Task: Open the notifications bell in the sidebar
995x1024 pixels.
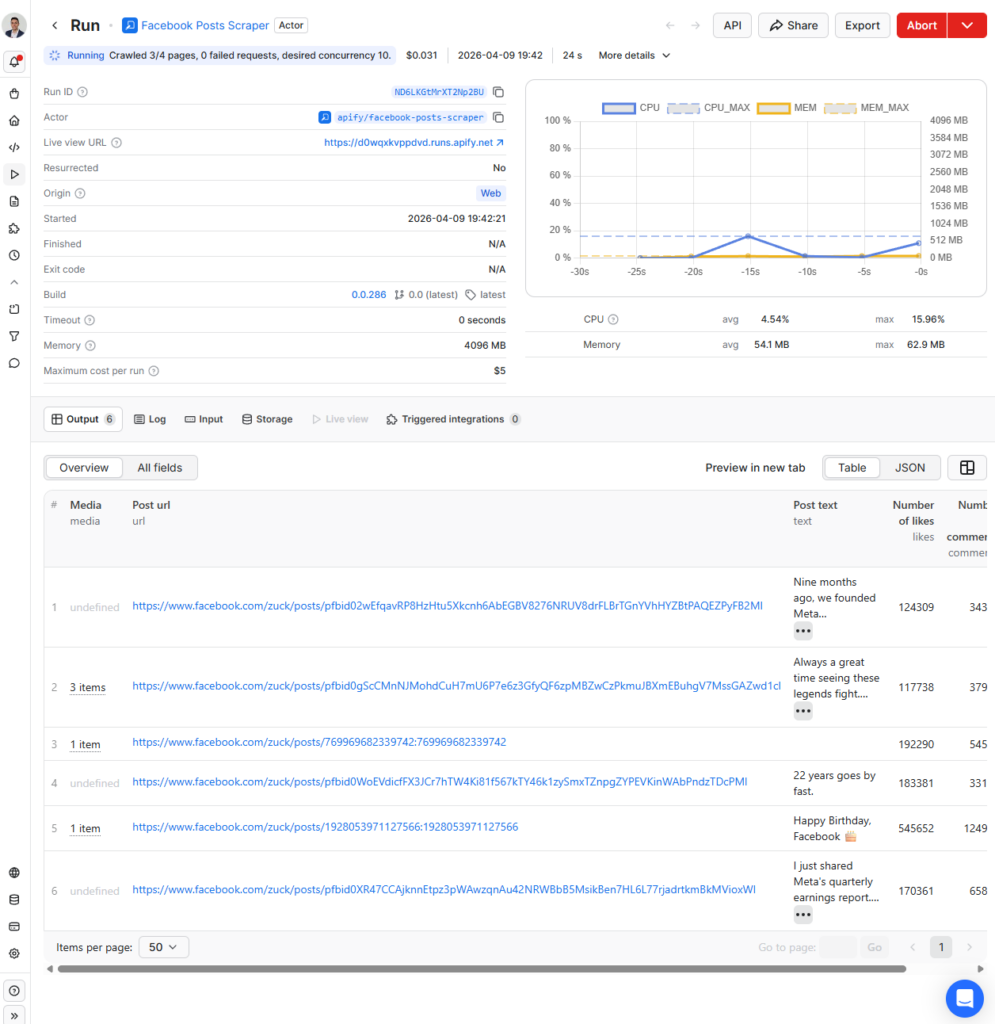Action: coord(14,62)
